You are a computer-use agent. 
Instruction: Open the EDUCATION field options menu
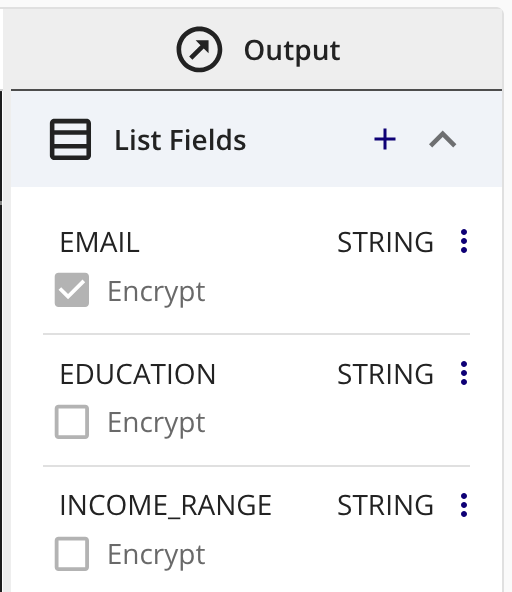(464, 373)
